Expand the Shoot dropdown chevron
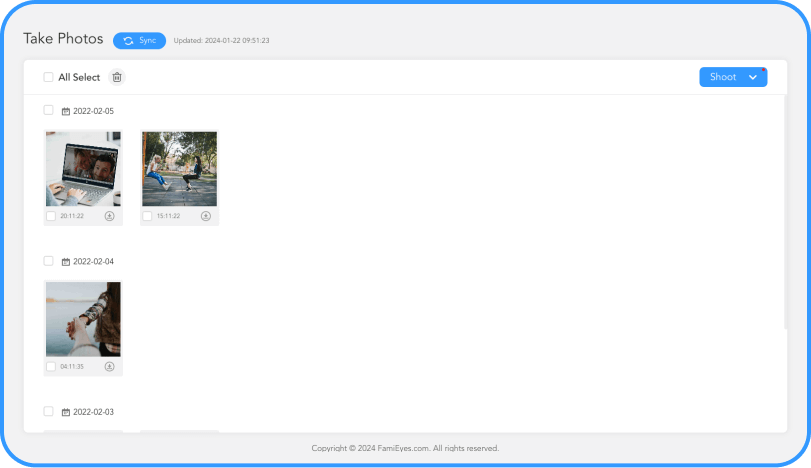The image size is (811, 468). tap(753, 77)
